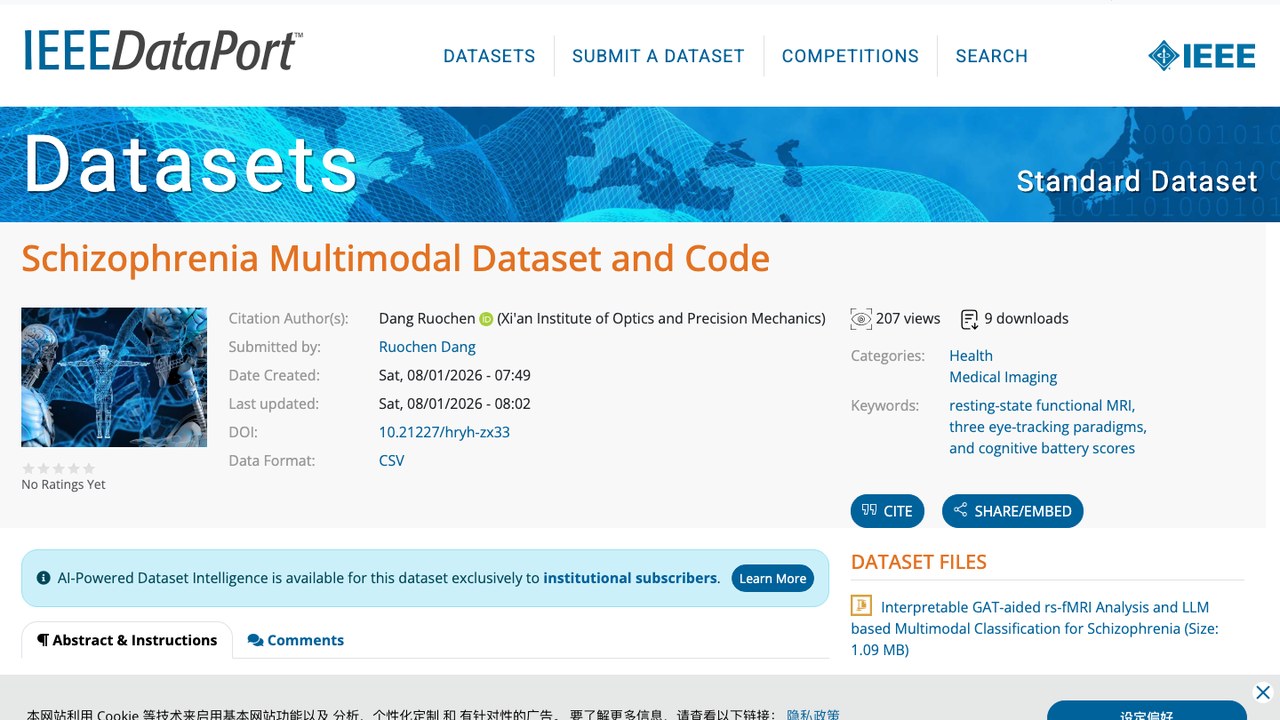Open the DATASETS menu
The width and height of the screenshot is (1280, 720).
point(489,56)
